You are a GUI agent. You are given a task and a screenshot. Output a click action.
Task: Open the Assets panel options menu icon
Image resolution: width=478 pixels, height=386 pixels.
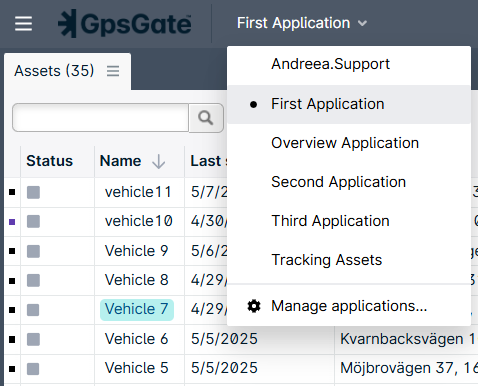point(113,71)
